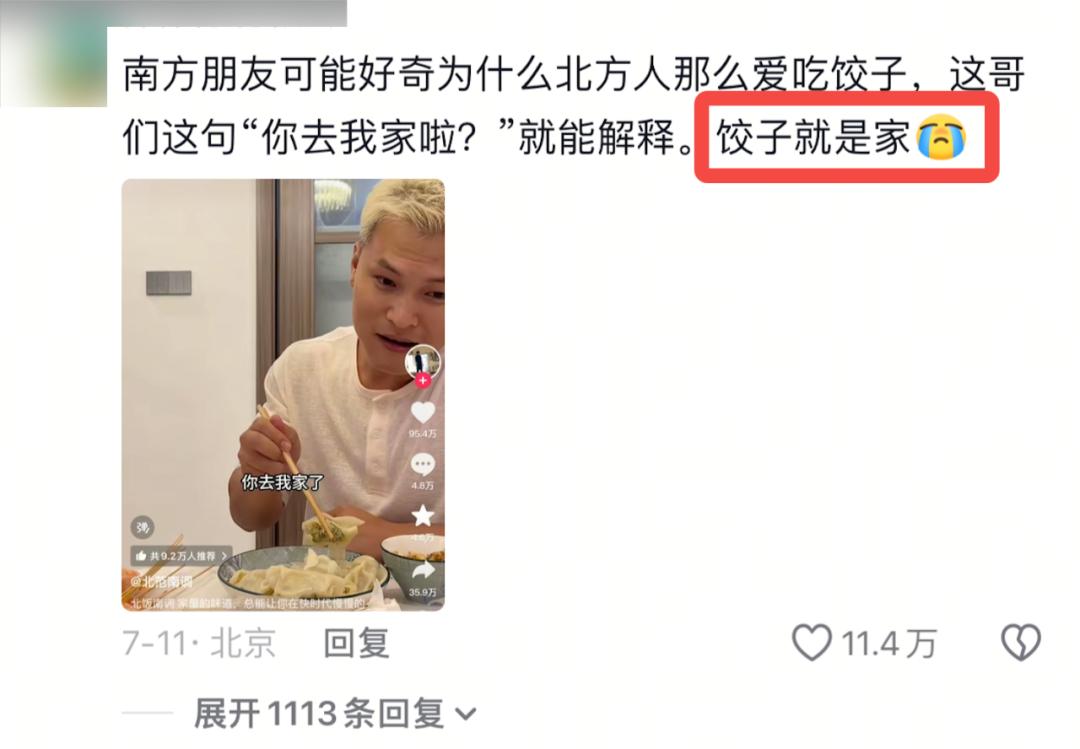This screenshot has width=1080, height=749.
Task: Tap the broken-heart dislike icon
Action: tap(1020, 642)
